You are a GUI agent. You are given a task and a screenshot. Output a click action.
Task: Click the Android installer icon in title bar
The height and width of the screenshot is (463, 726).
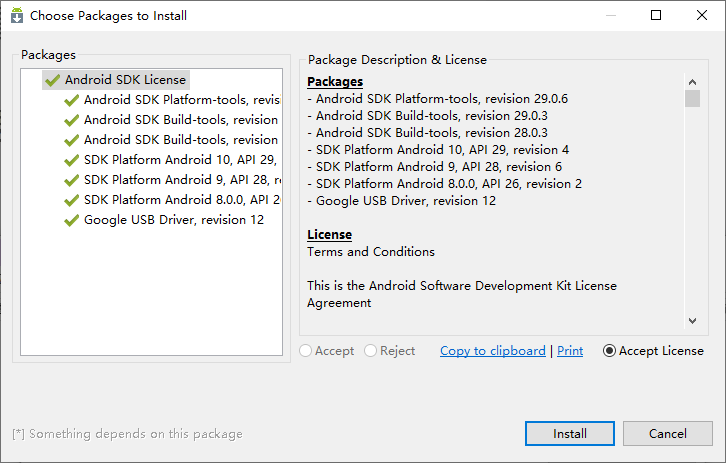click(x=17, y=15)
